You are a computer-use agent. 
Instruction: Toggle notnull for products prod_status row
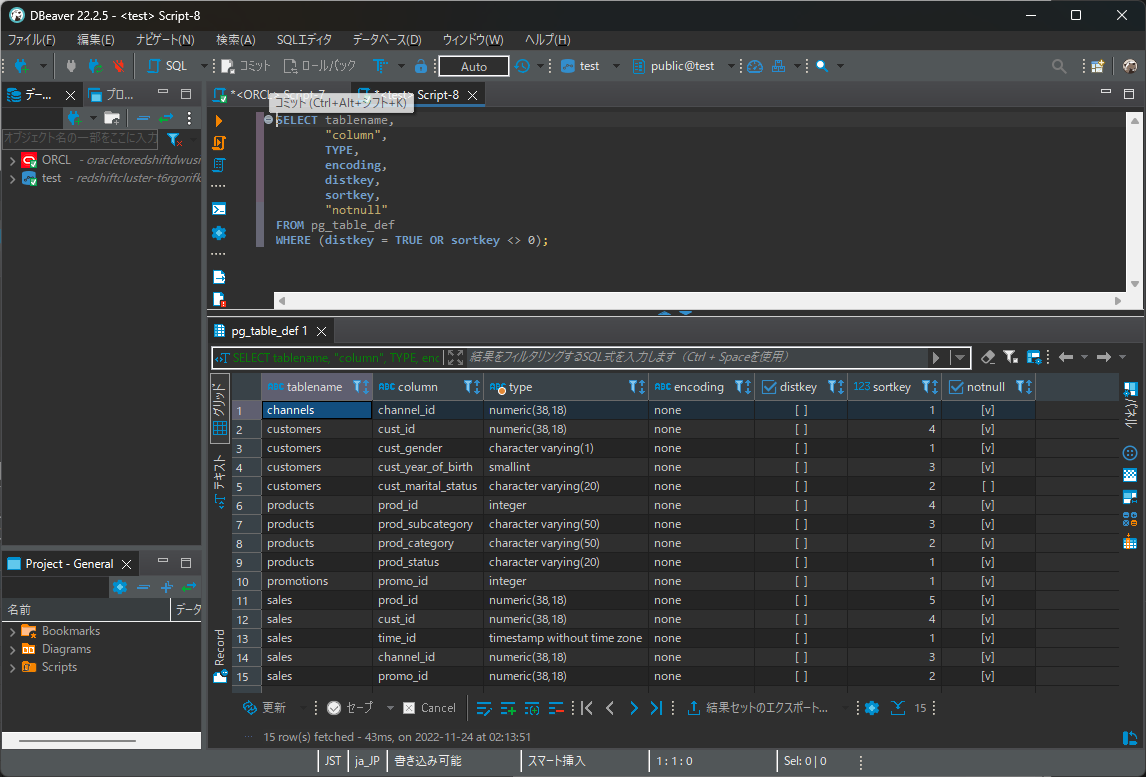coord(987,562)
